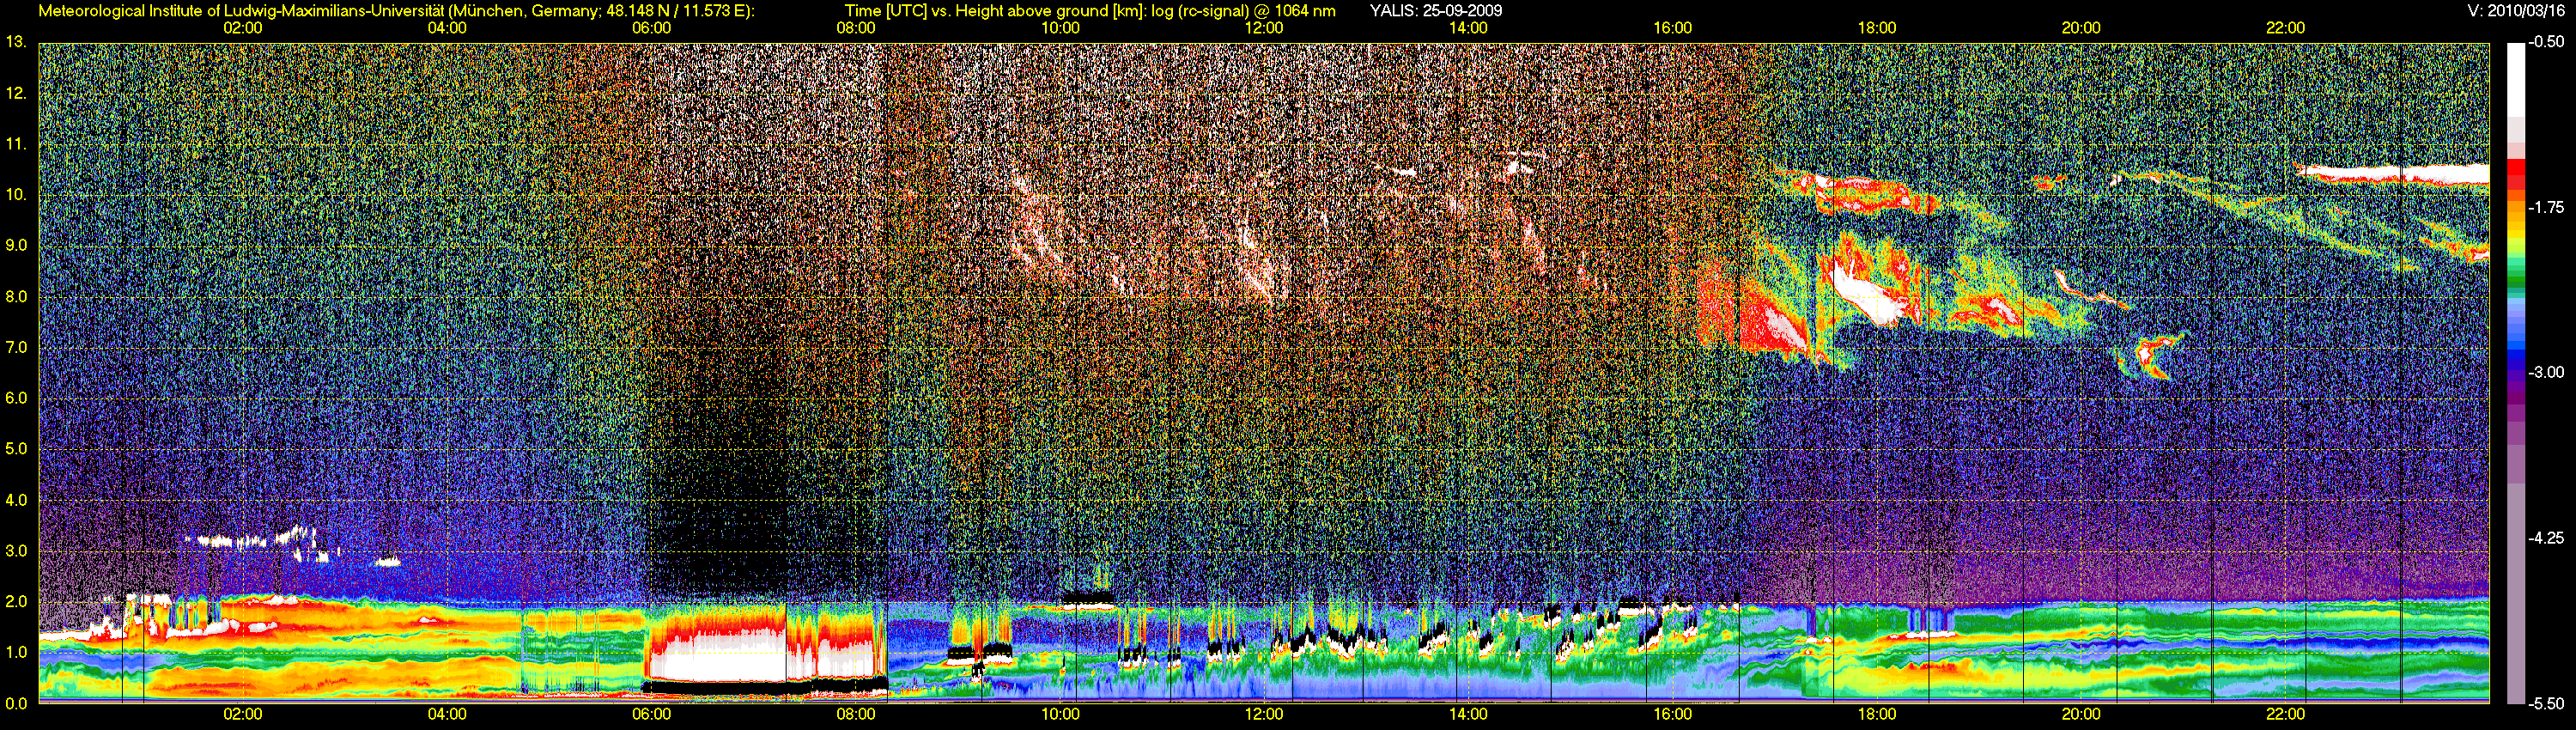2576x730 pixels.
Task: Click the 9.0 height axis label
Action: [15, 245]
